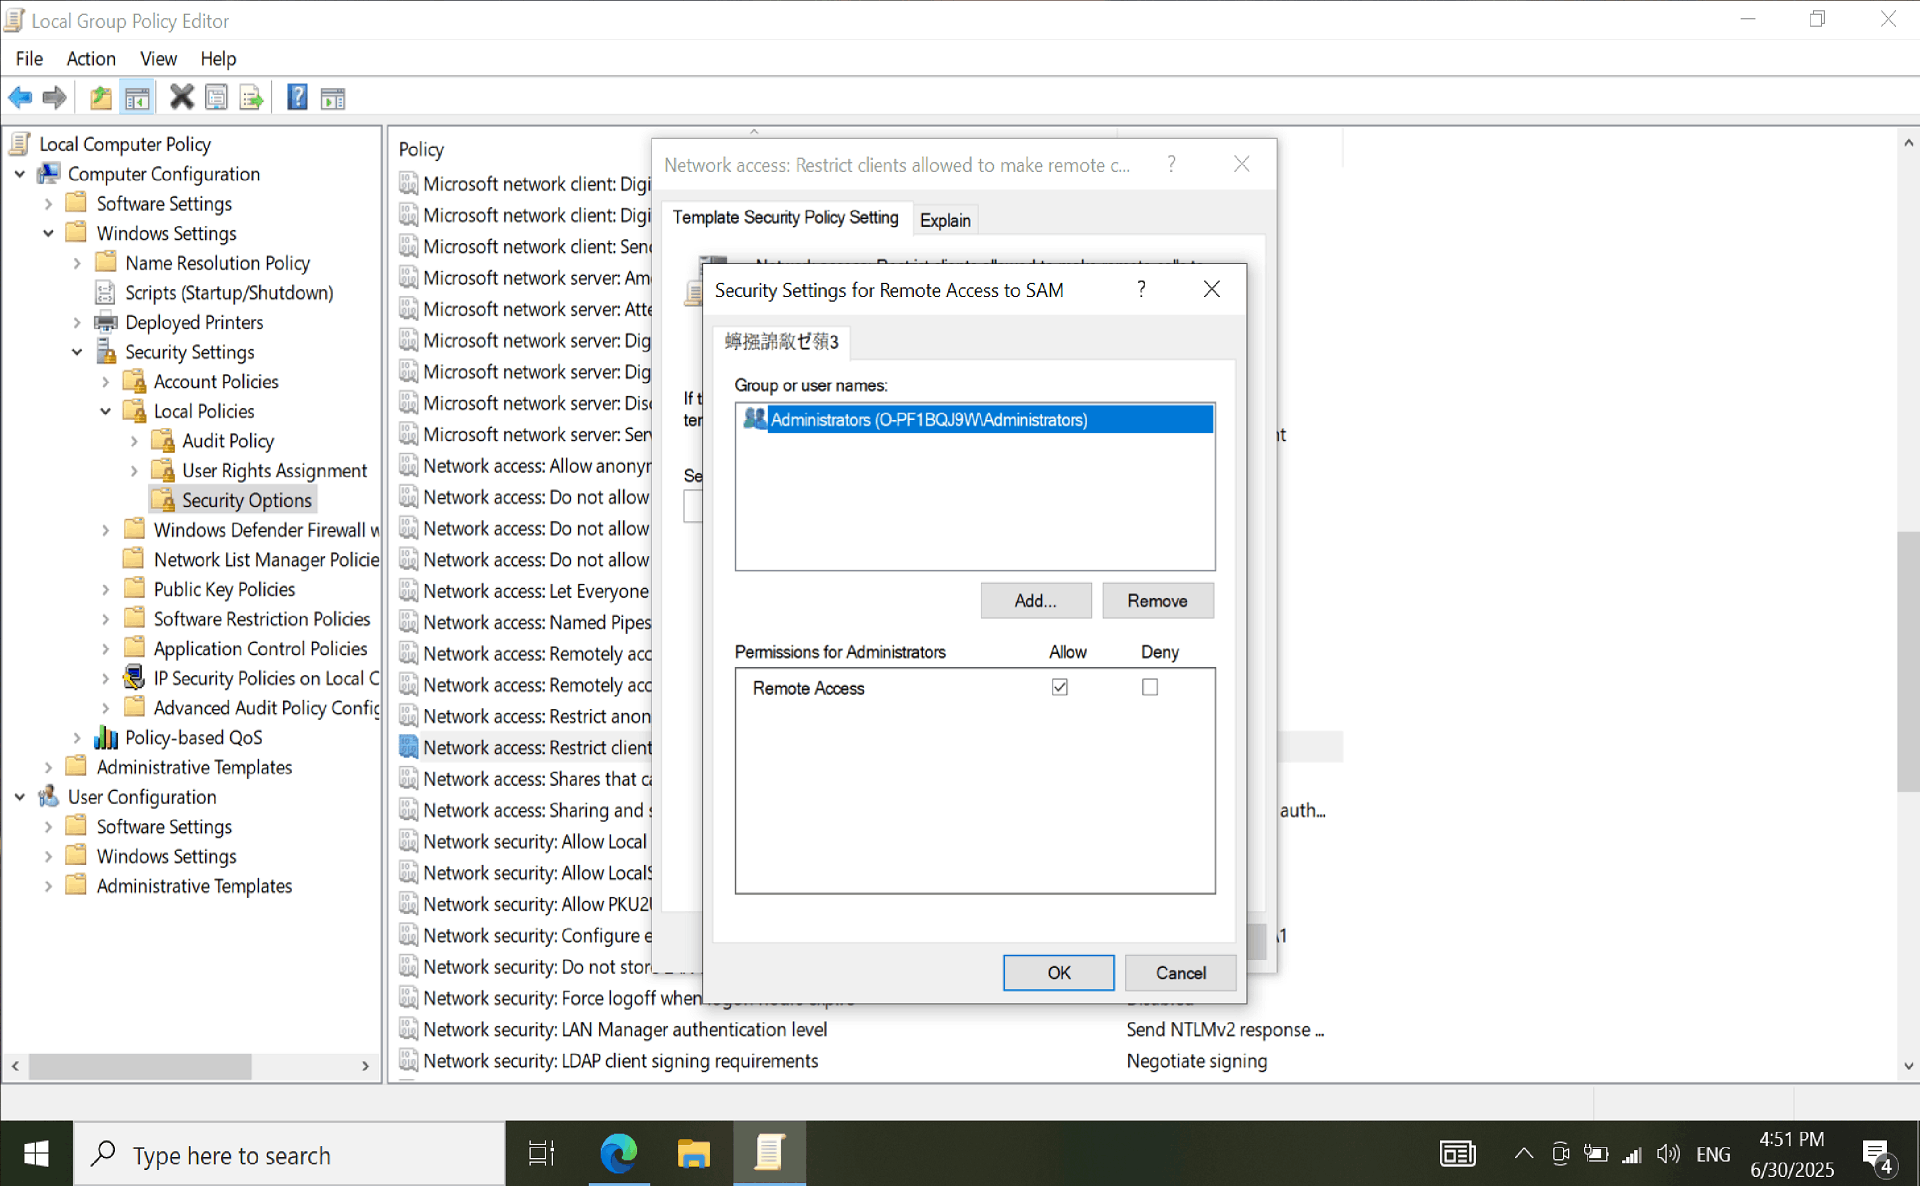1920x1186 pixels.
Task: Click the volume icon in system tray
Action: (1667, 1154)
